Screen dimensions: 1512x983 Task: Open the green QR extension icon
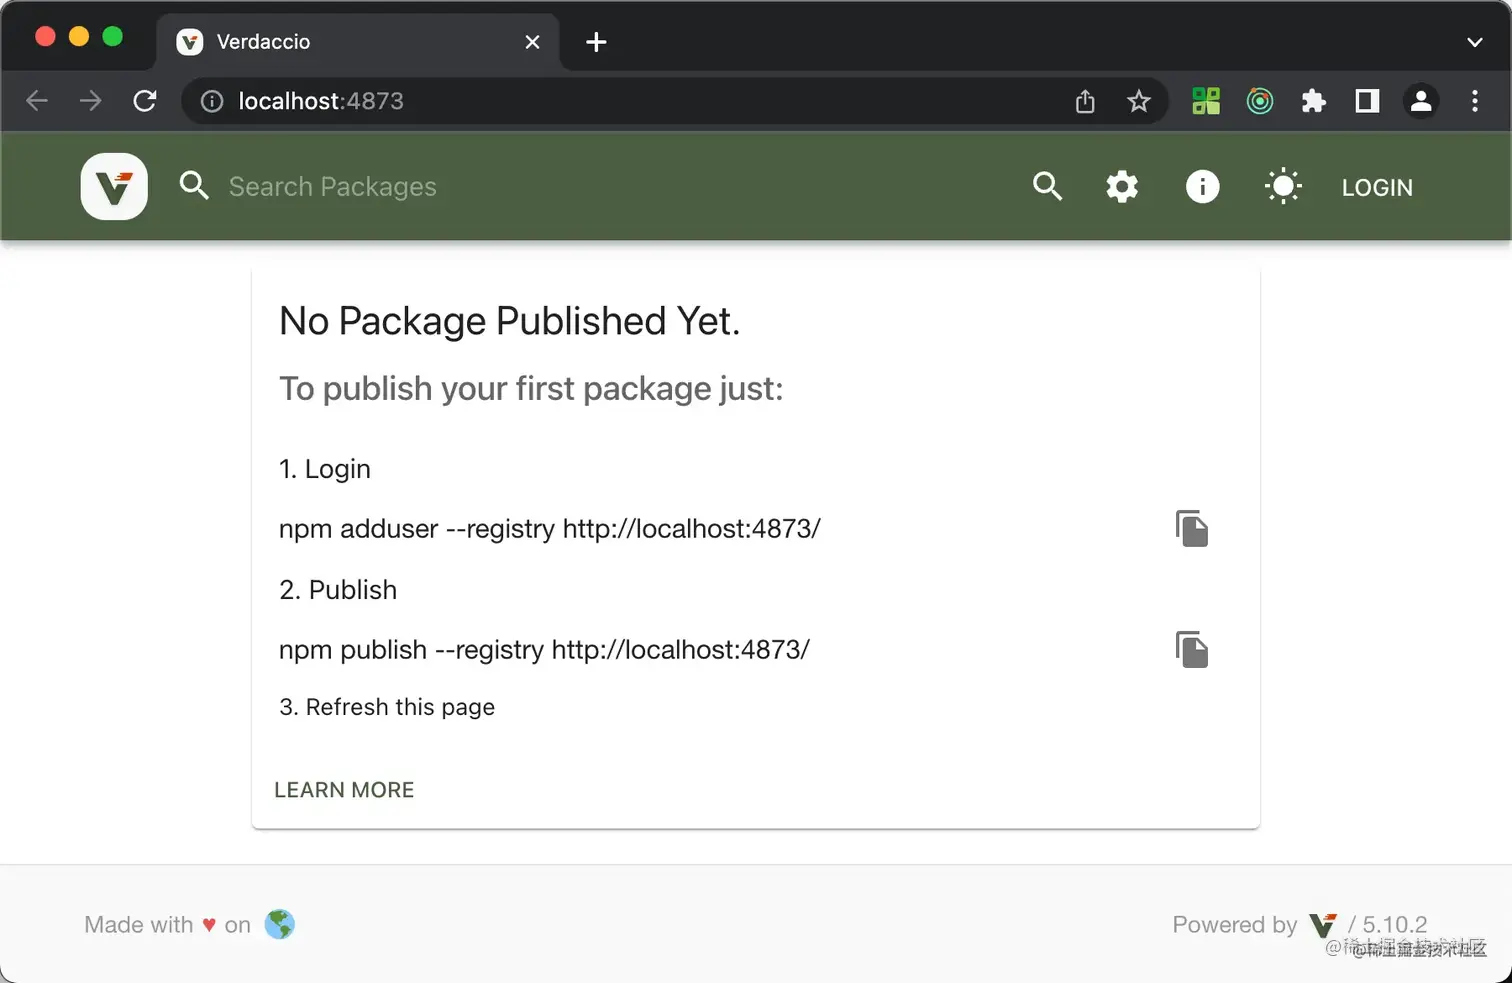click(x=1206, y=101)
